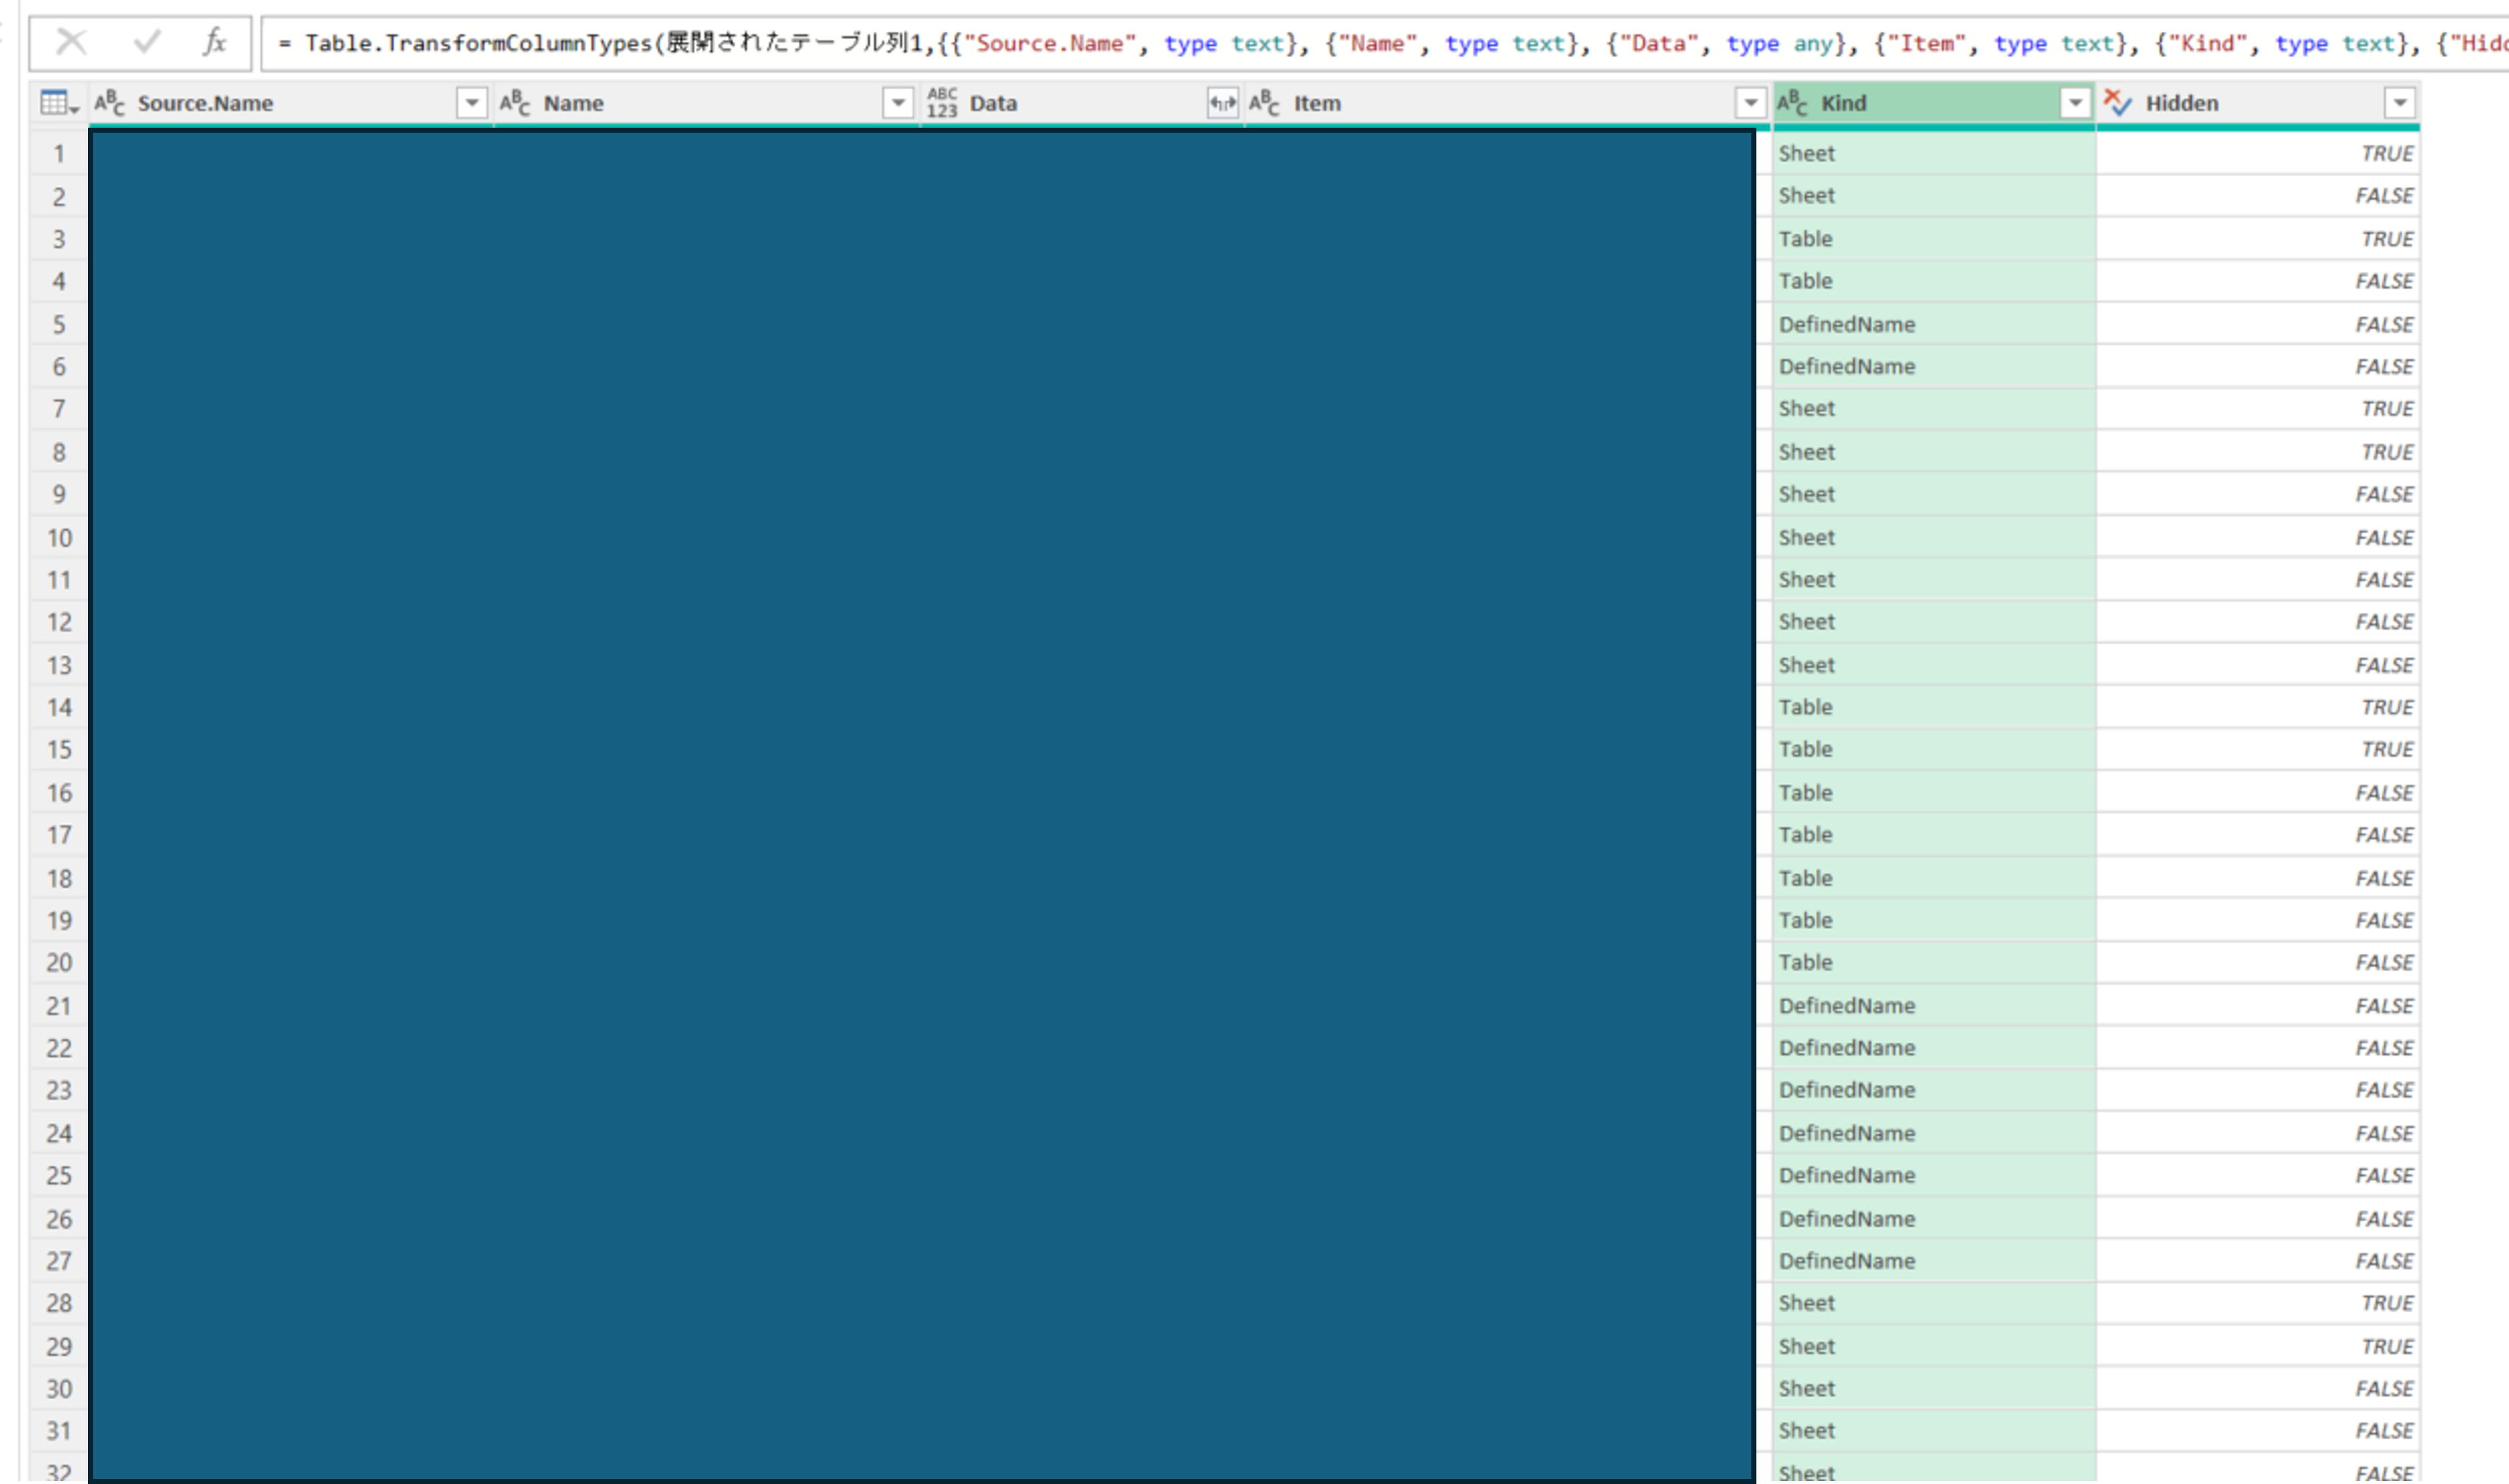Open the Kind column filter dropdown
The image size is (2509, 1484).
[2075, 103]
